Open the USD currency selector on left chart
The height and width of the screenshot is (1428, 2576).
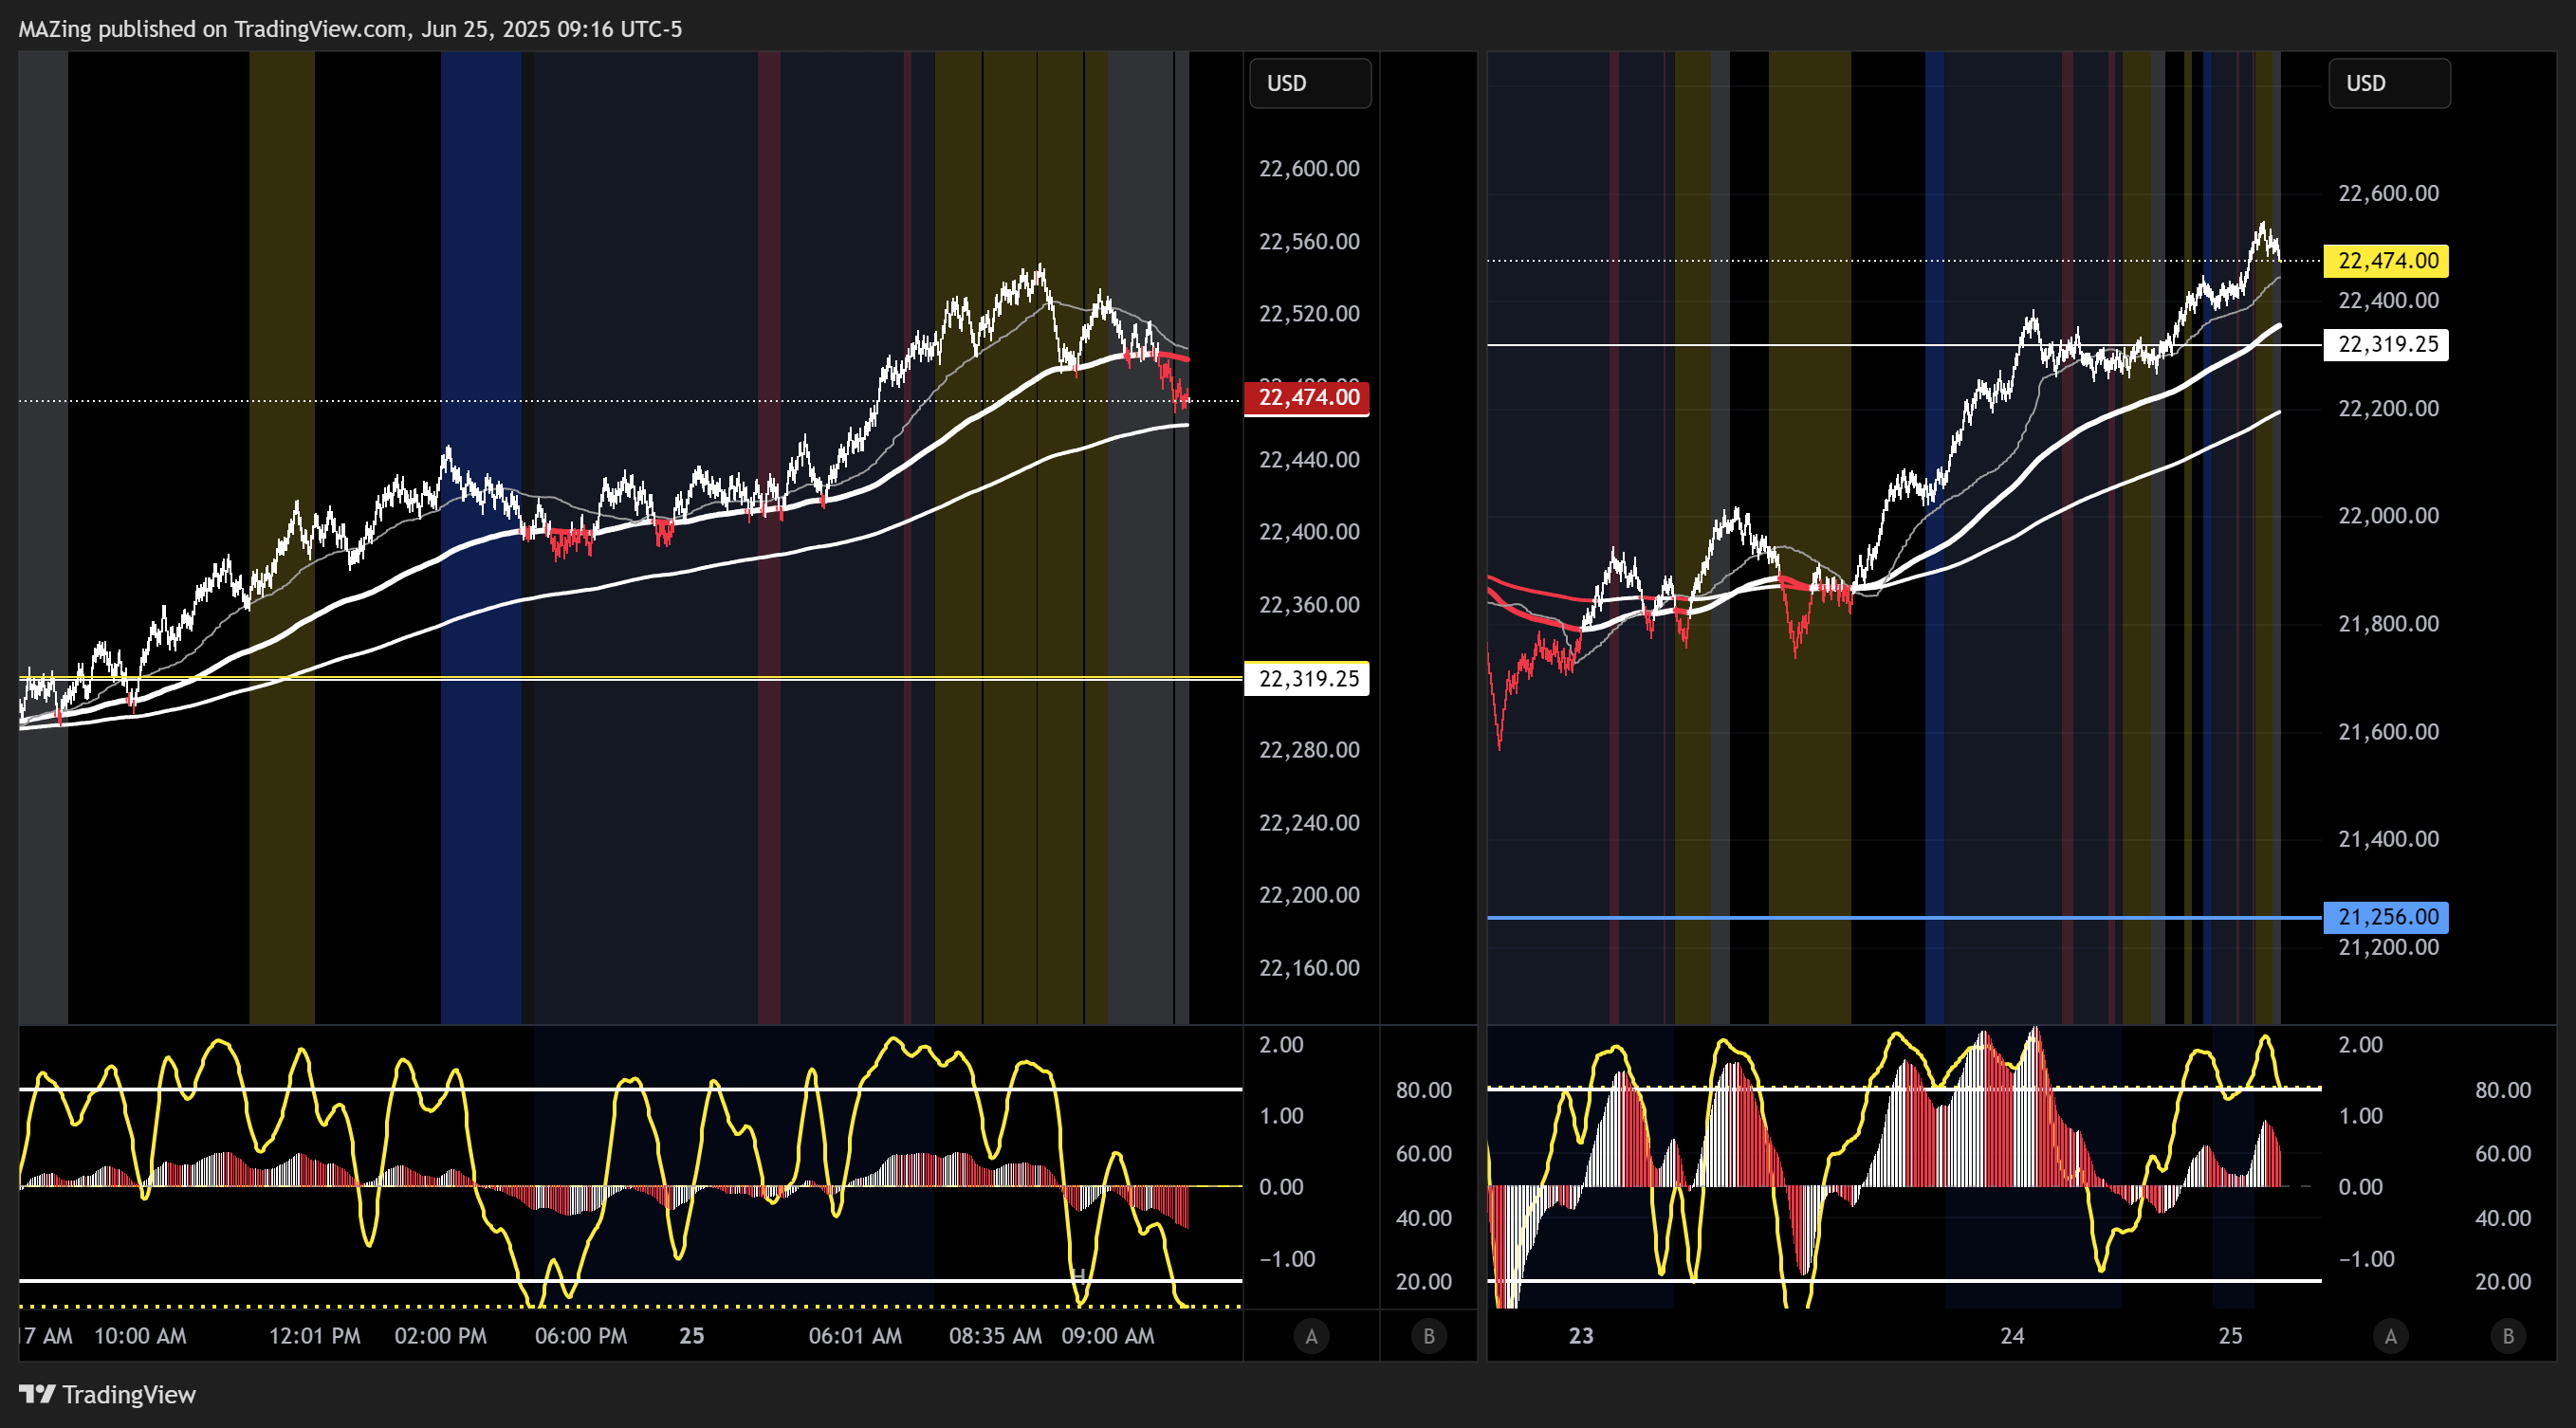tap(1310, 83)
